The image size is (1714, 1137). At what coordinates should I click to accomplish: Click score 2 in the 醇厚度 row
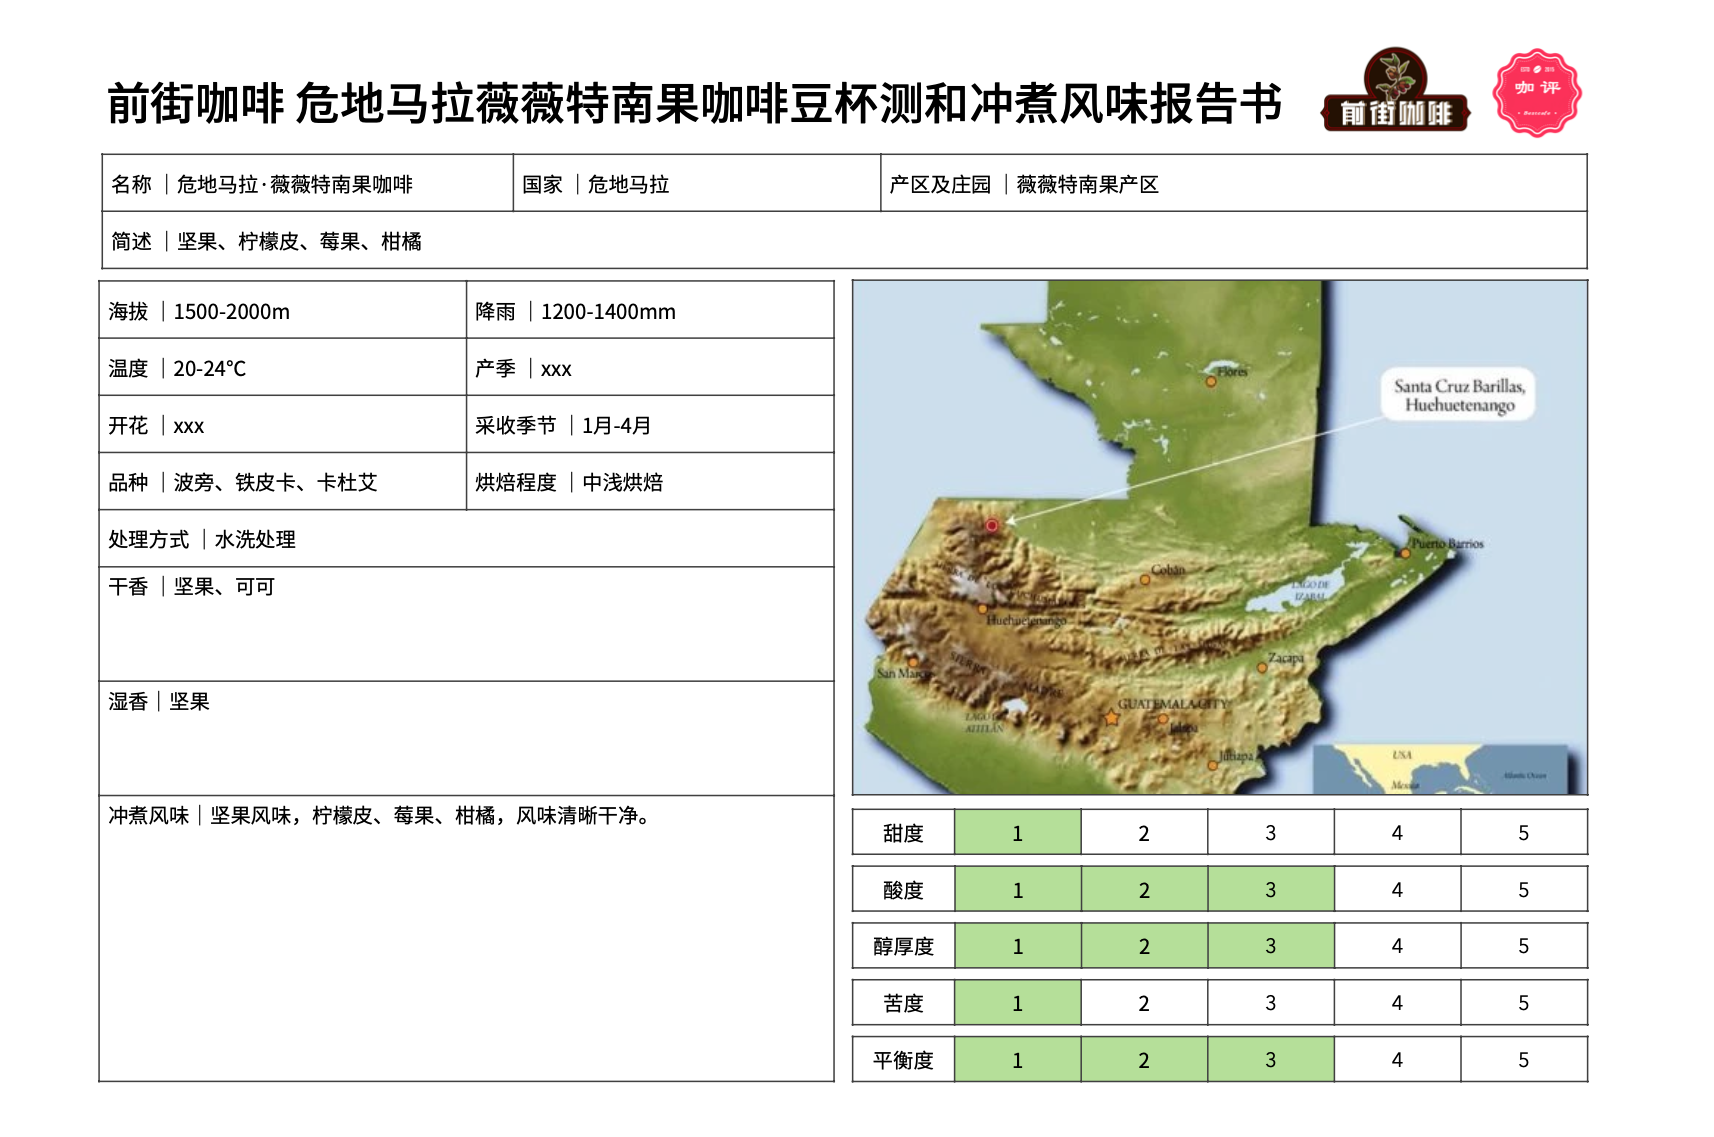point(1144,945)
